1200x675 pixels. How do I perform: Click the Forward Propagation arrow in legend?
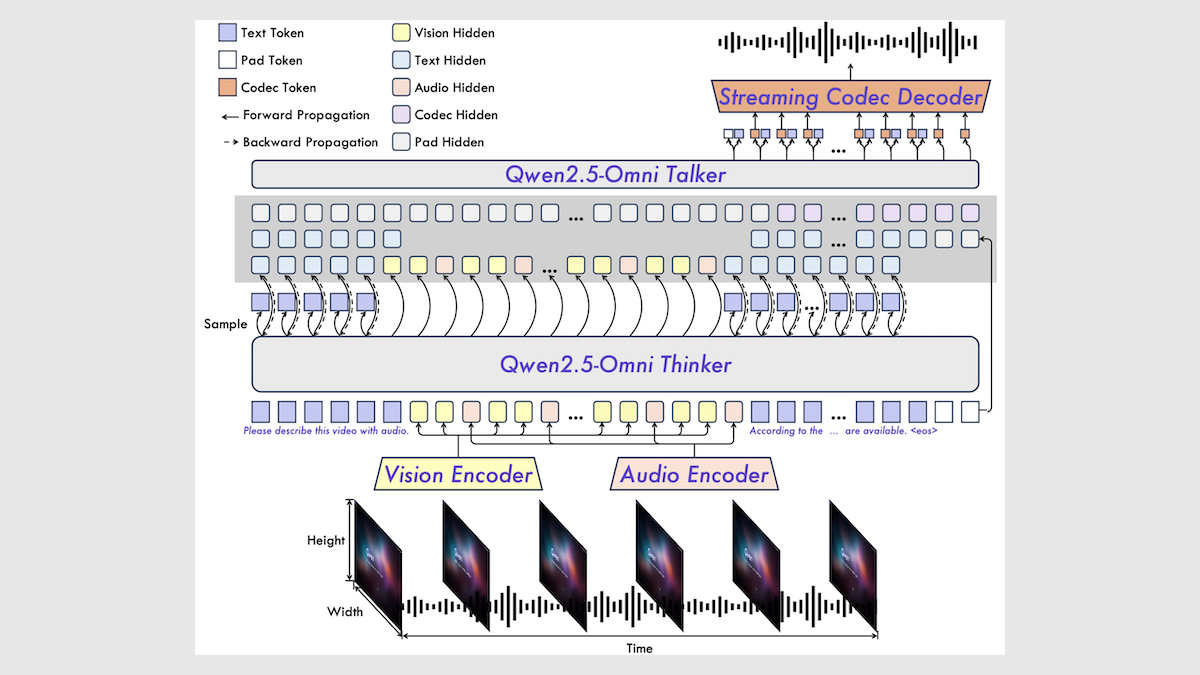[x=229, y=115]
